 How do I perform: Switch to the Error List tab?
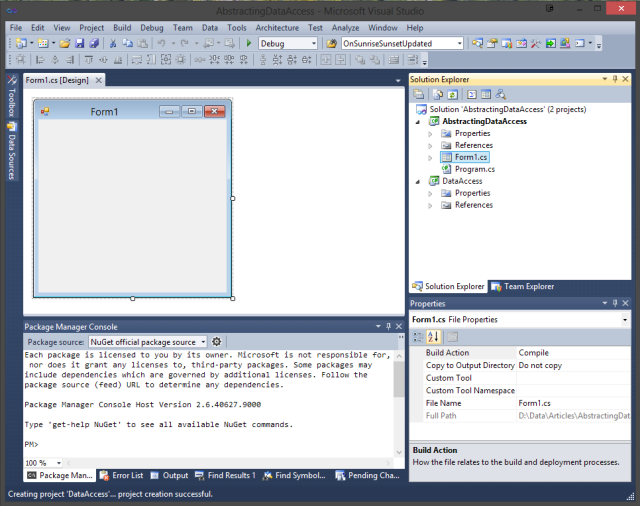[122, 475]
